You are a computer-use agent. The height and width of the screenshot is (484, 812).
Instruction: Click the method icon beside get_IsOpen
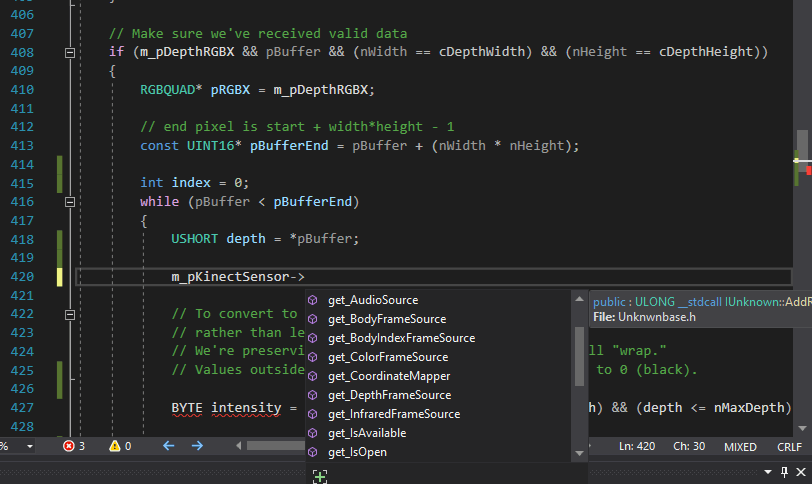pyautogui.click(x=312, y=452)
